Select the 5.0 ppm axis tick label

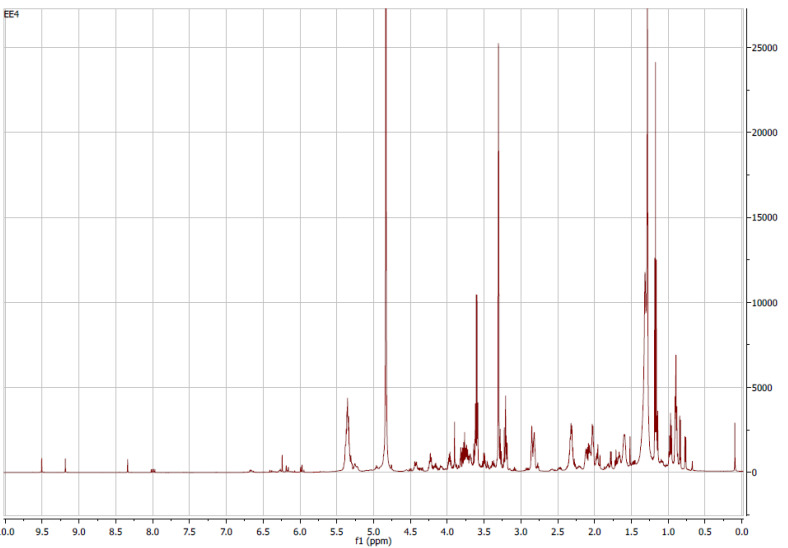pyautogui.click(x=373, y=532)
